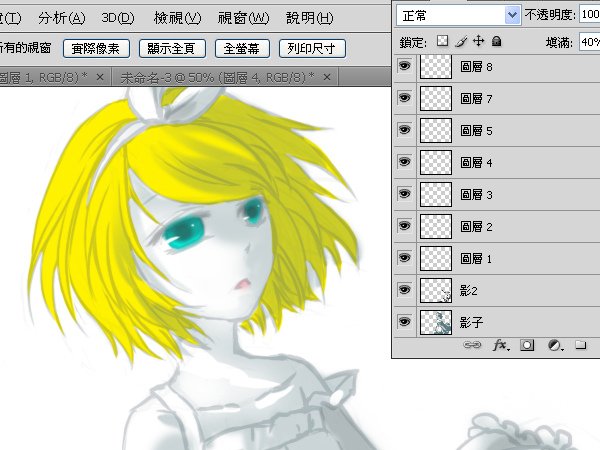Click the lock all padlock icon
Viewport: 600px width, 450px height.
point(496,41)
